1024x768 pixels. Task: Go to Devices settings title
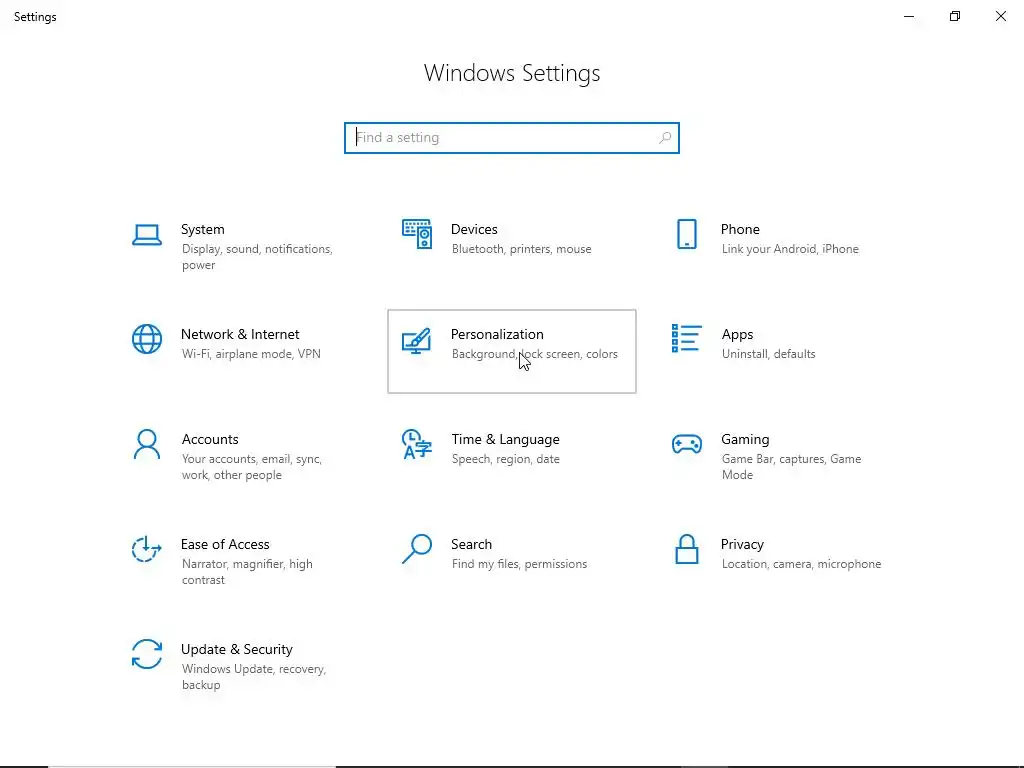tap(474, 229)
